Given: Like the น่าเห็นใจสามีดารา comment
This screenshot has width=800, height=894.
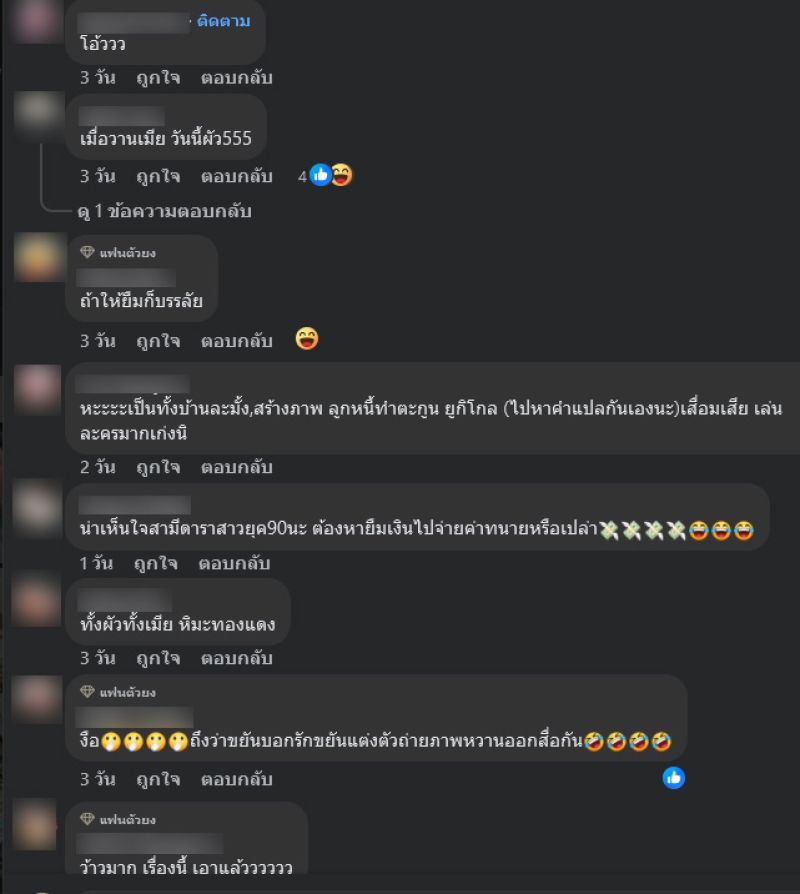Looking at the screenshot, I should pyautogui.click(x=156, y=563).
